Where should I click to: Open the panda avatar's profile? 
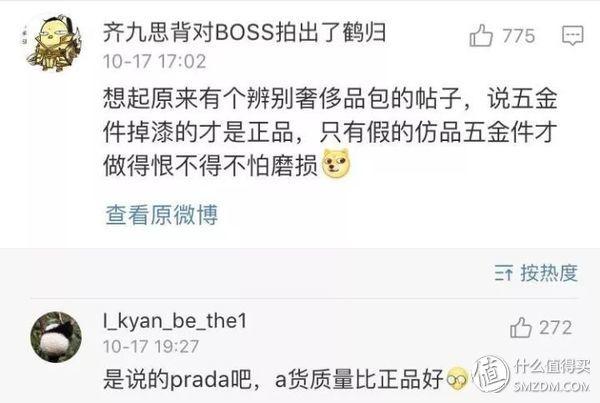click(x=56, y=337)
